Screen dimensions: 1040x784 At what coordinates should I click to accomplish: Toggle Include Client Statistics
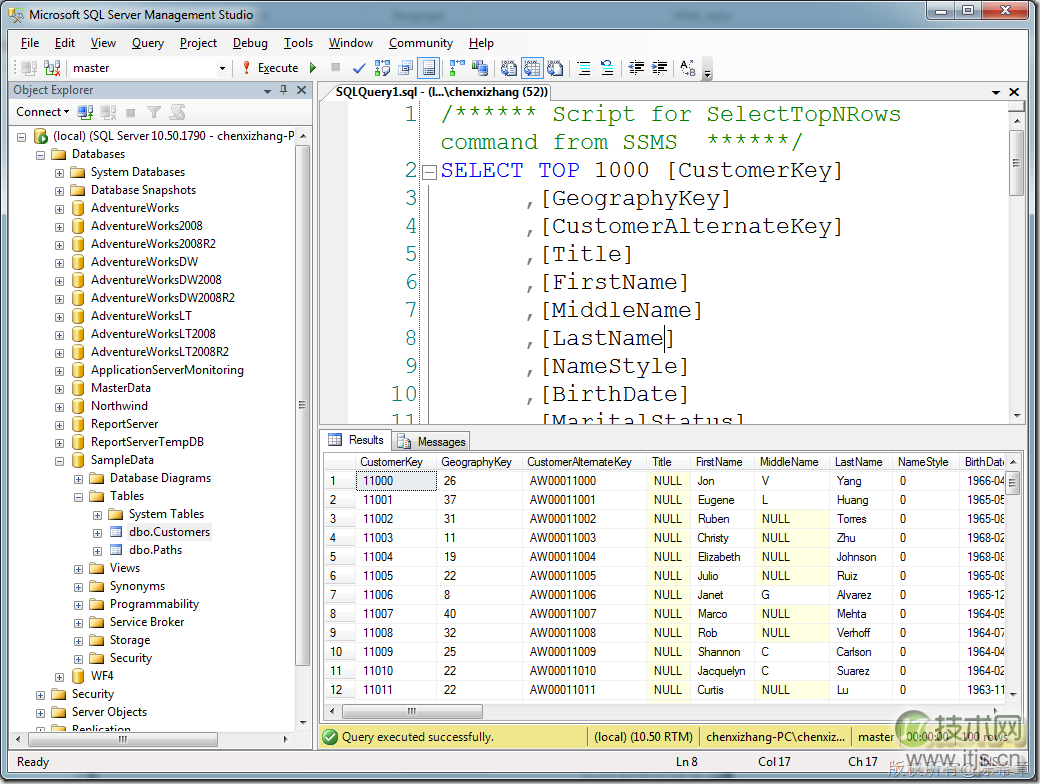[x=480, y=68]
